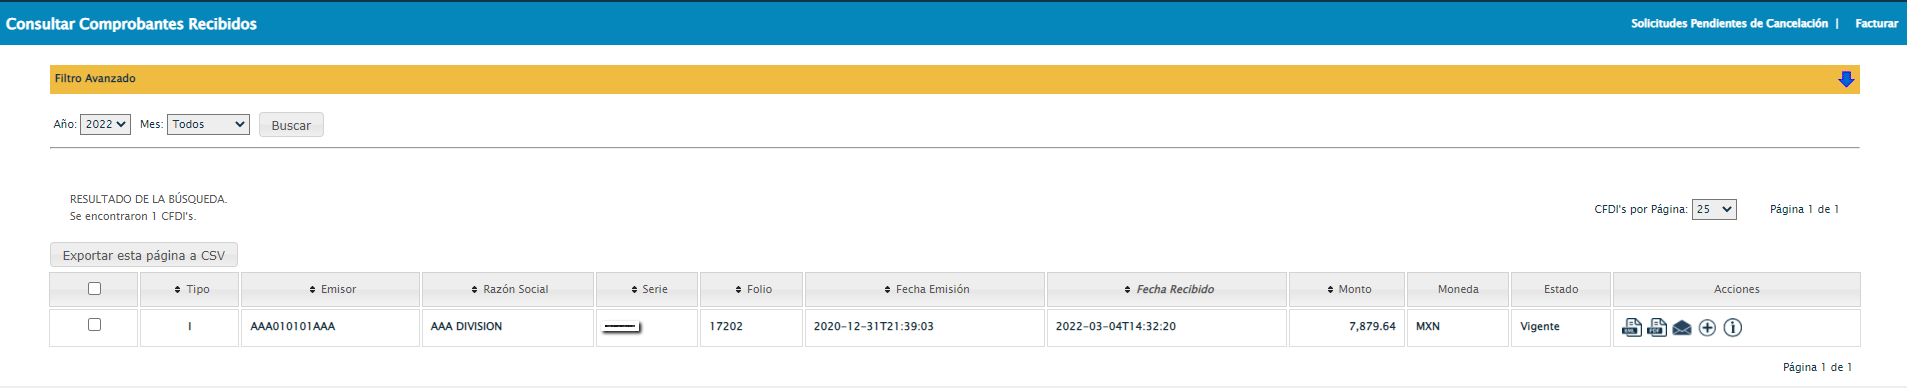Viewport: 1907px width, 388px height.
Task: Expand Filtro Avanzado with the blue arrow
Action: [1846, 79]
